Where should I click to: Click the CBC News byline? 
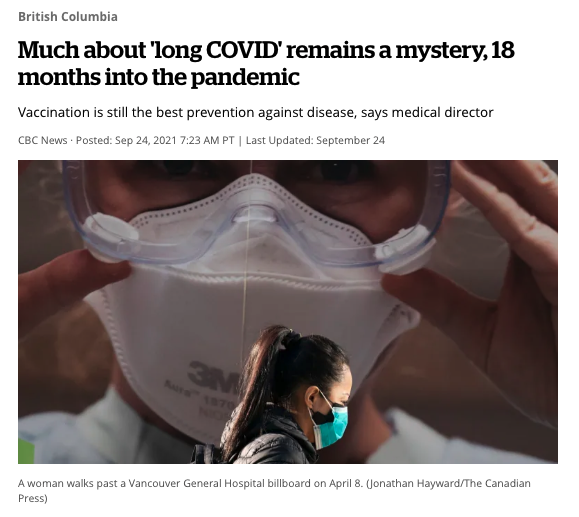tap(43, 140)
